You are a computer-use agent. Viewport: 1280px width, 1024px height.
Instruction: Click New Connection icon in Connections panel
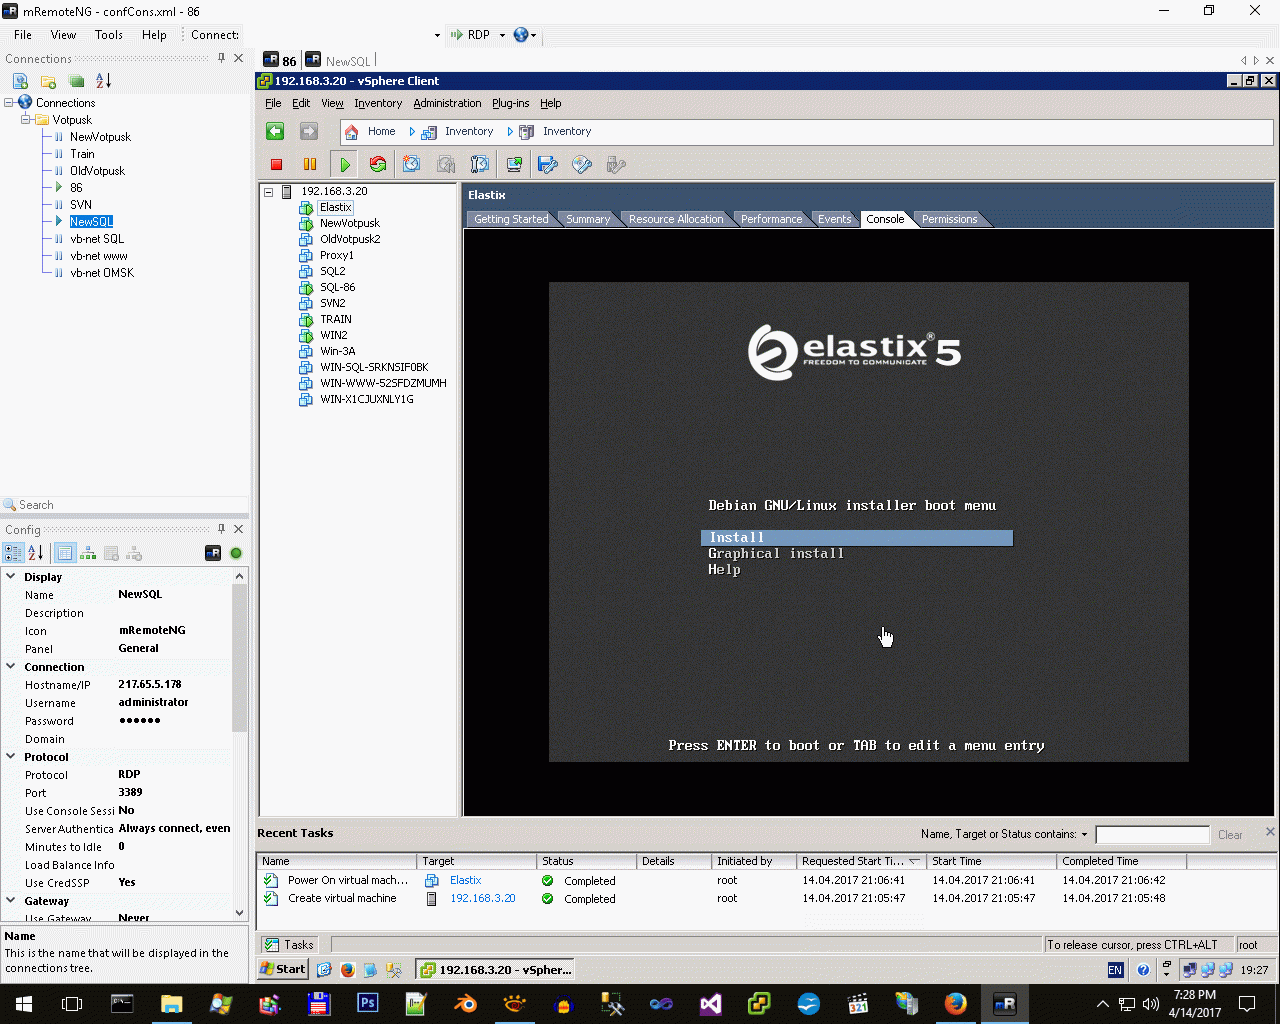pyautogui.click(x=20, y=81)
